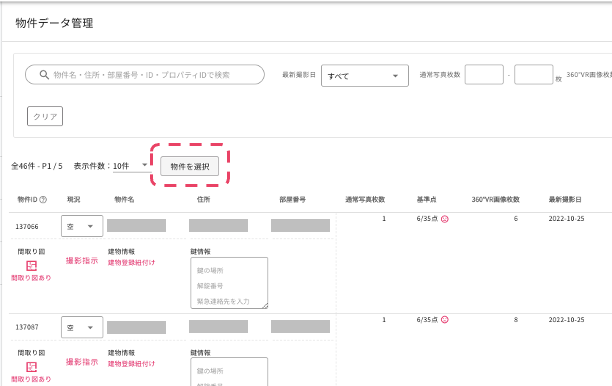The image size is (612, 386).
Task: Focus the property name search field
Action: click(145, 75)
